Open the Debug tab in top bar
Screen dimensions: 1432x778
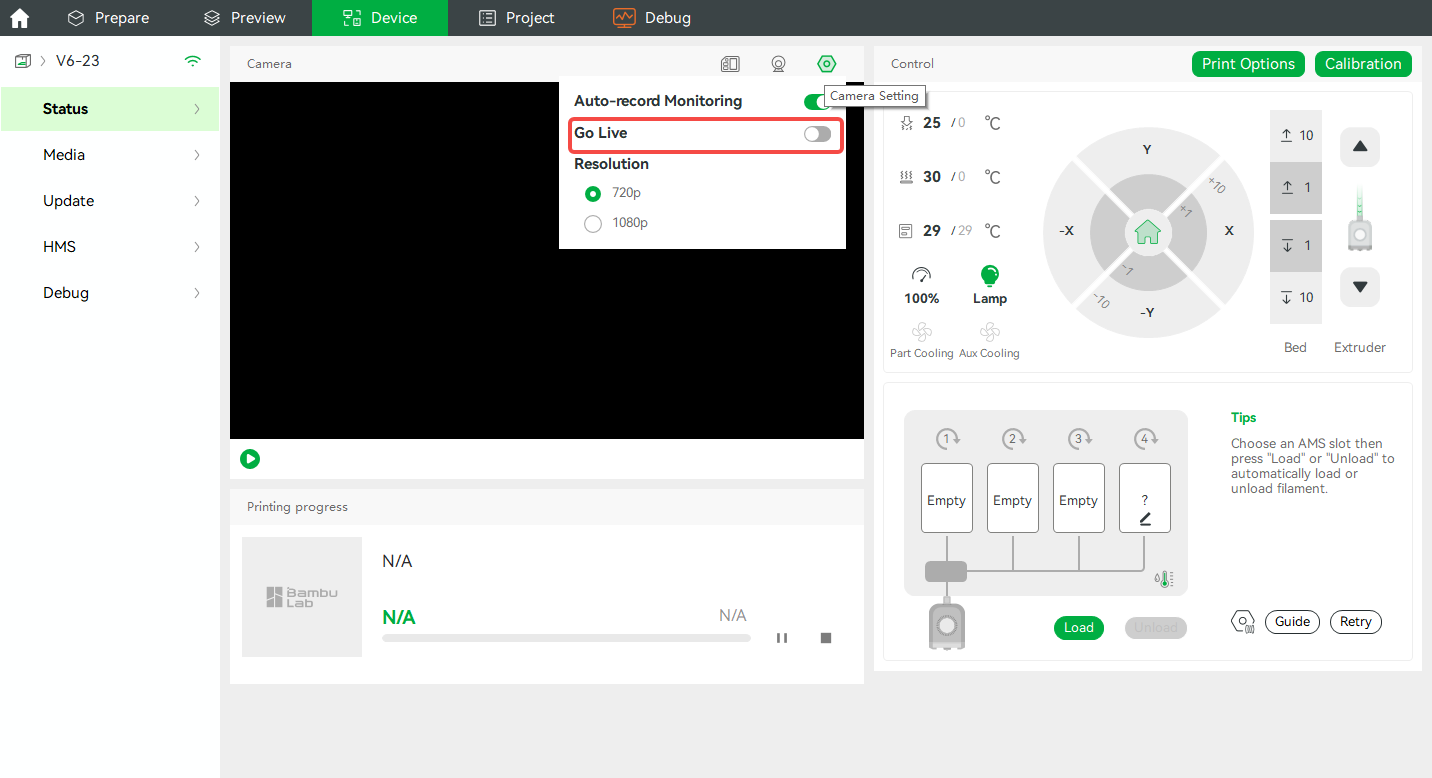(652, 18)
